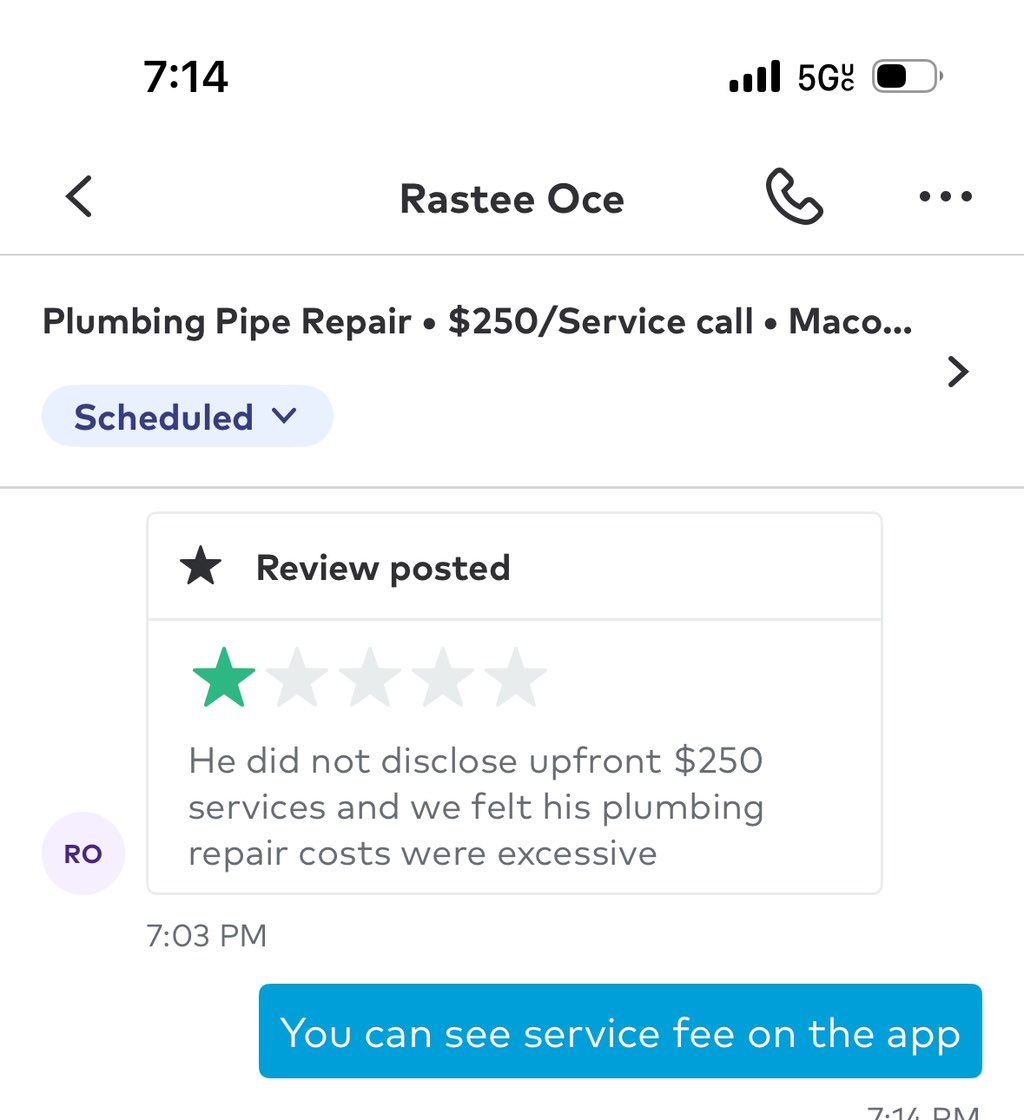Viewport: 1024px width, 1120px height.
Task: Select the third gray rating star
Action: click(370, 677)
